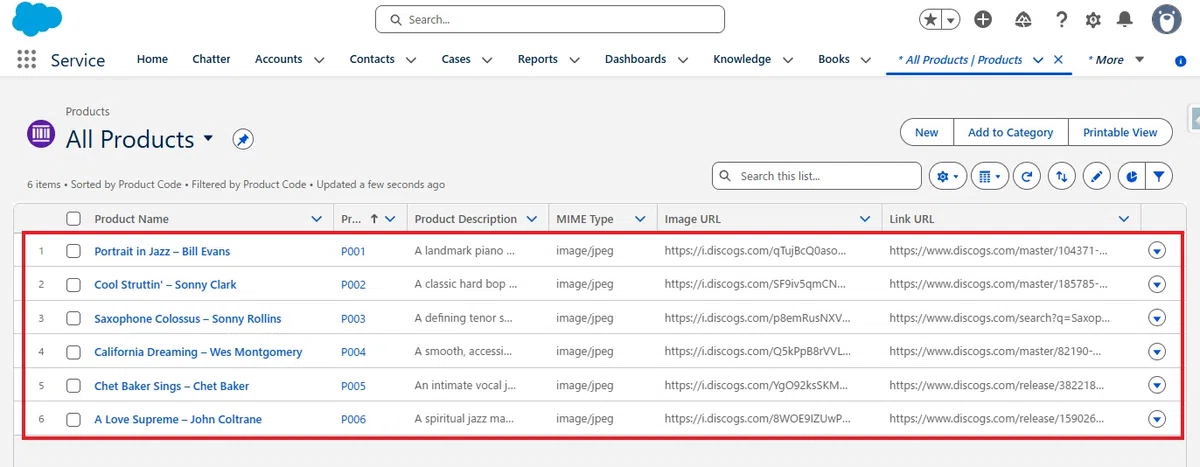This screenshot has width=1200, height=467.
Task: Open Portrait in Jazz – Bill Evans record
Action: pos(162,251)
